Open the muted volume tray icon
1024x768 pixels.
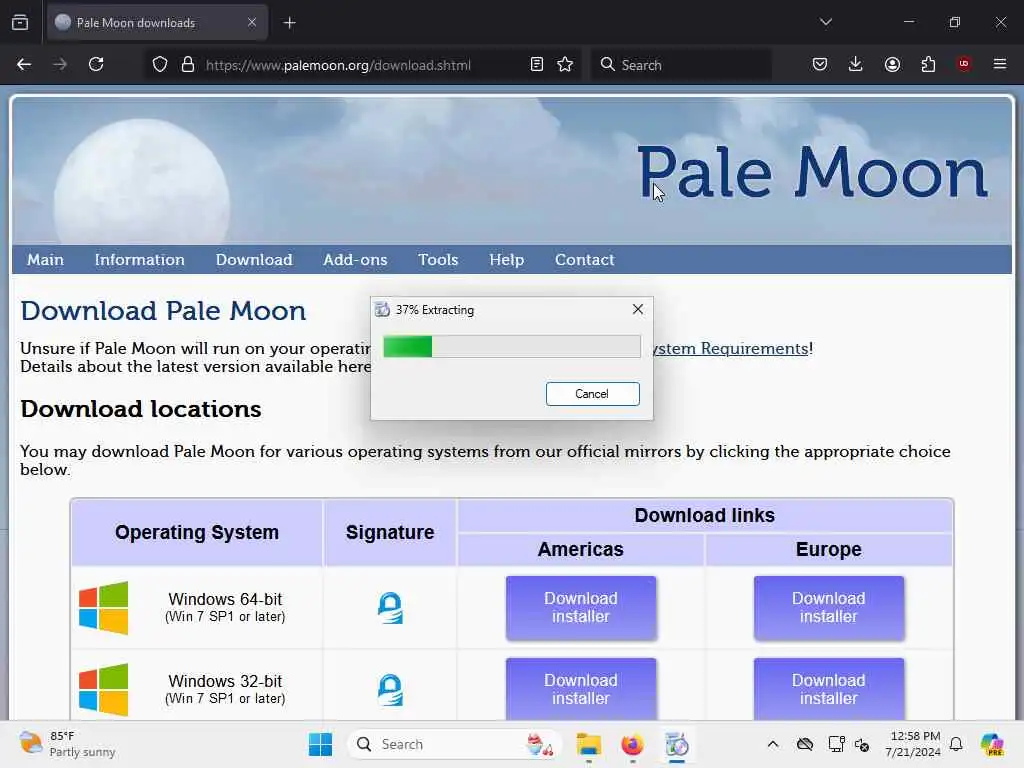[x=861, y=744]
